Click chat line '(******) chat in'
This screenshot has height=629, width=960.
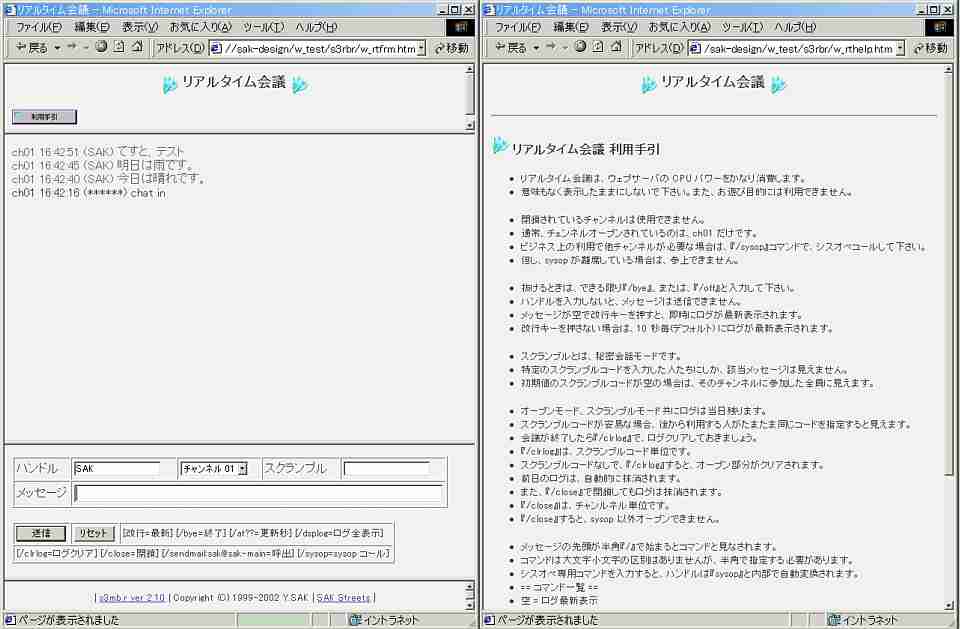[88, 193]
